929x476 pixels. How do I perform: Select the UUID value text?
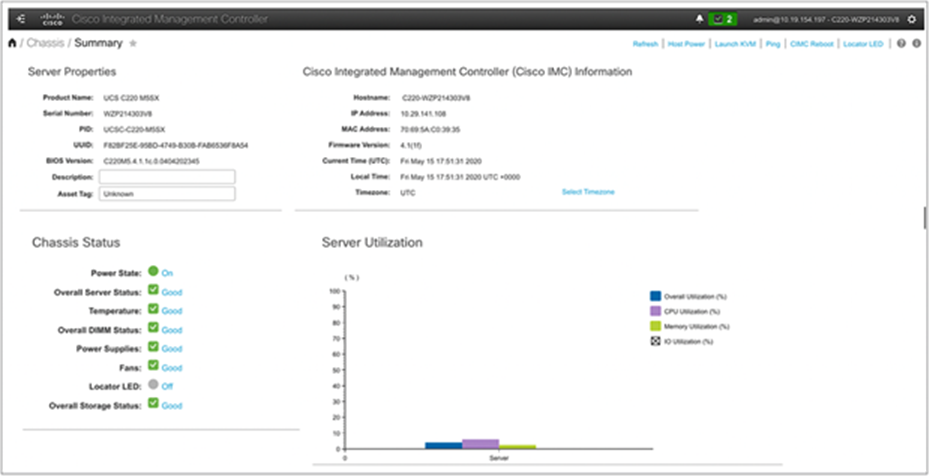pos(175,145)
